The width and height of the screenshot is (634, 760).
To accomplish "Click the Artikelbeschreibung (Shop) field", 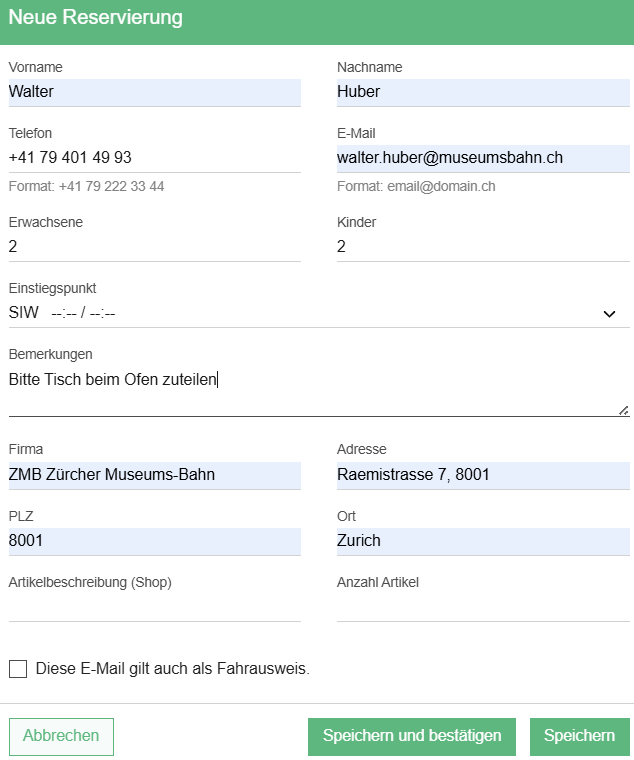I will tap(154, 607).
